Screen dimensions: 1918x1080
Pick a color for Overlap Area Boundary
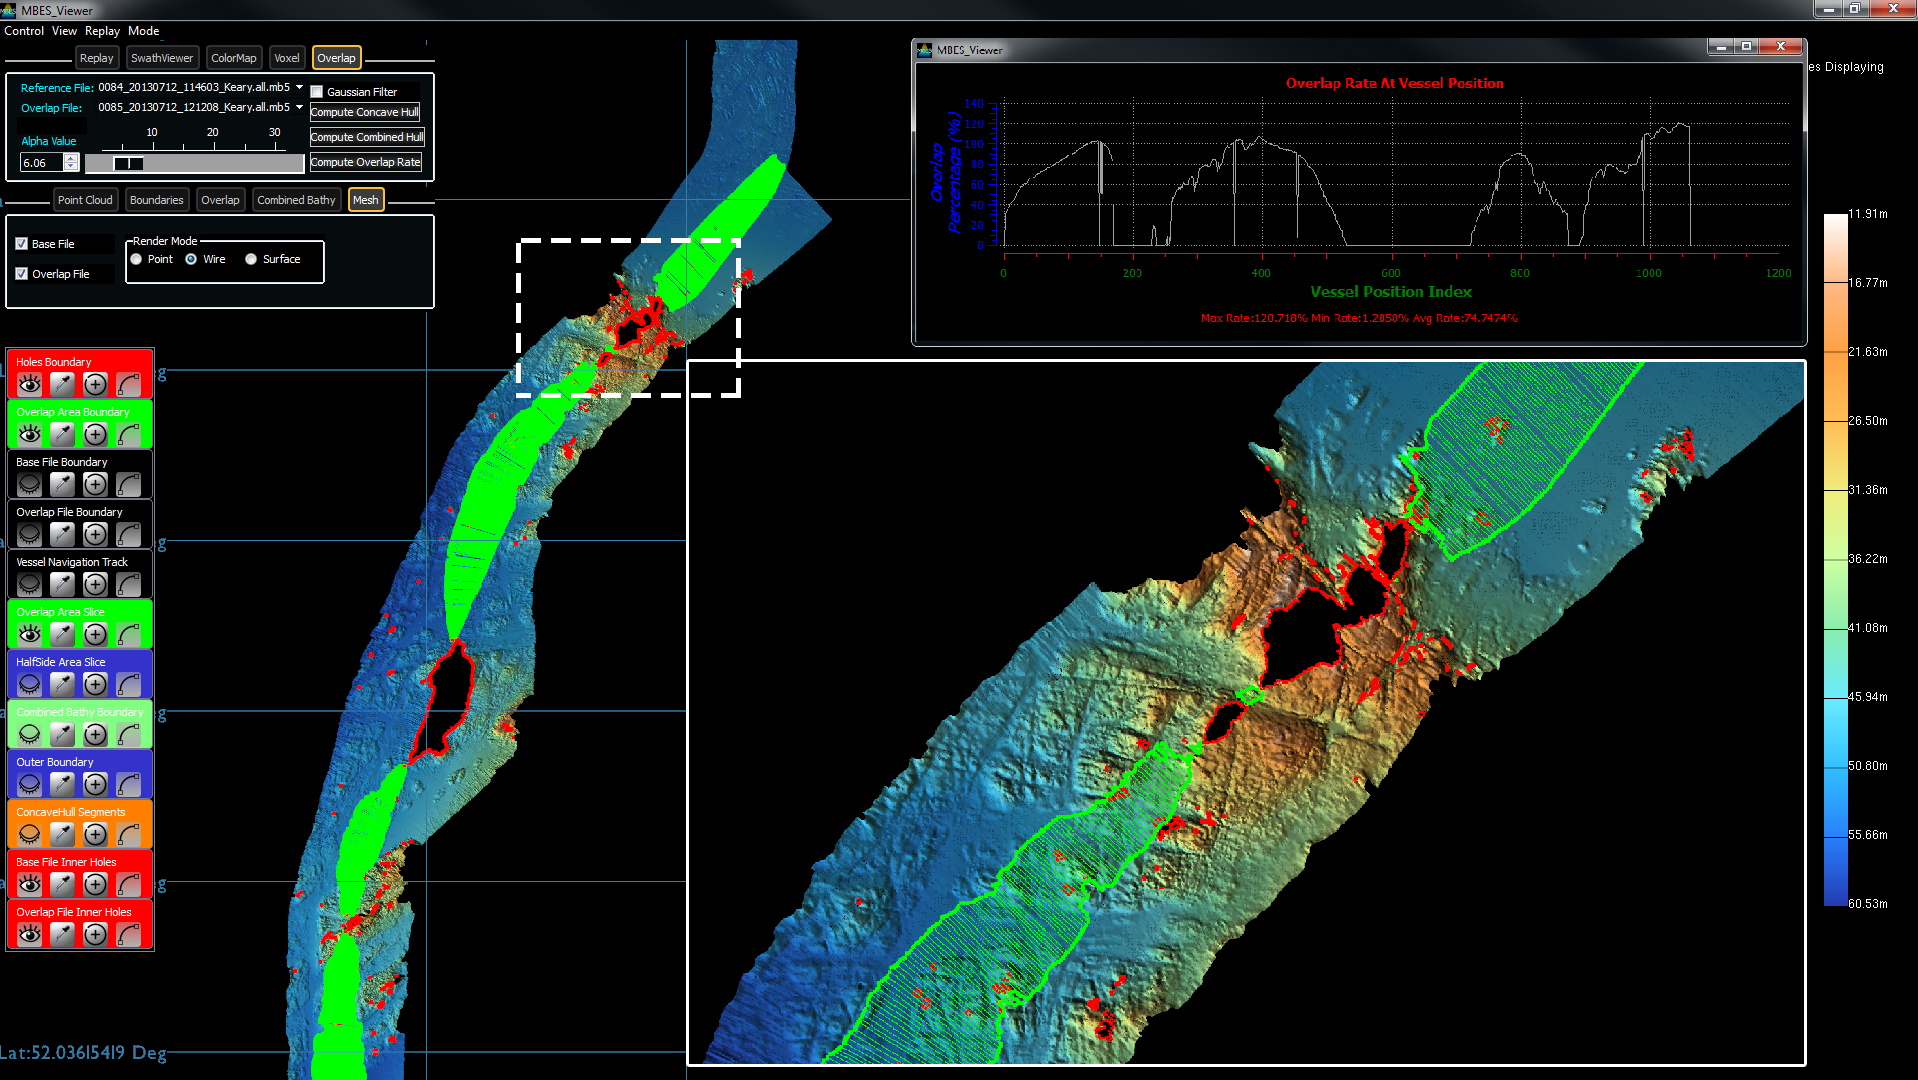[x=62, y=435]
